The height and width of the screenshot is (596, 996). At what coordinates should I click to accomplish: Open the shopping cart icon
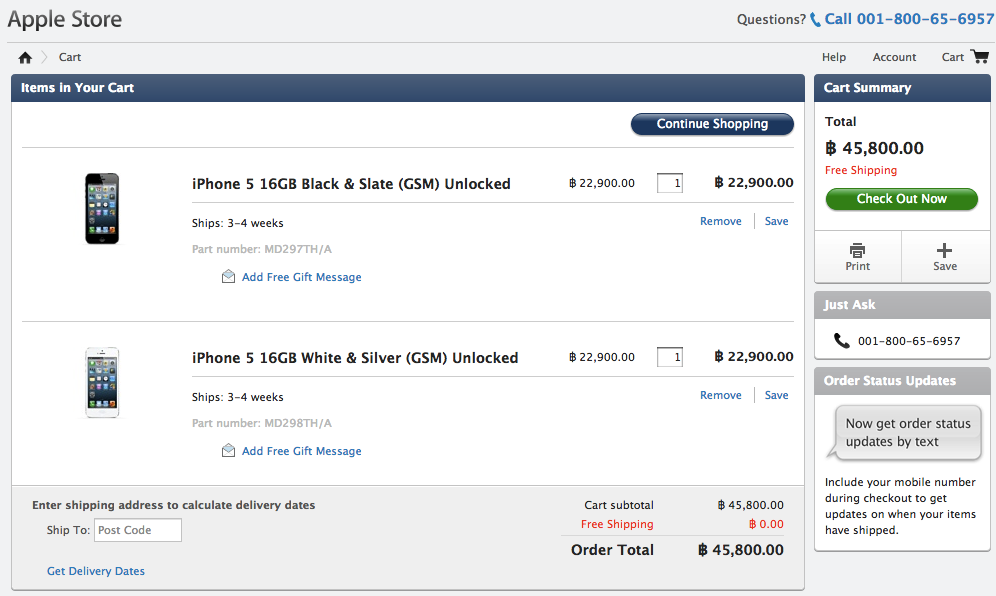coord(979,57)
